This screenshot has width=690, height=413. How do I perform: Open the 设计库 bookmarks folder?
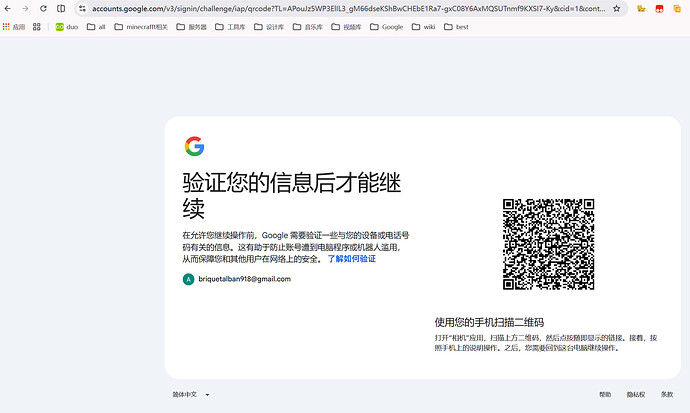coord(268,27)
